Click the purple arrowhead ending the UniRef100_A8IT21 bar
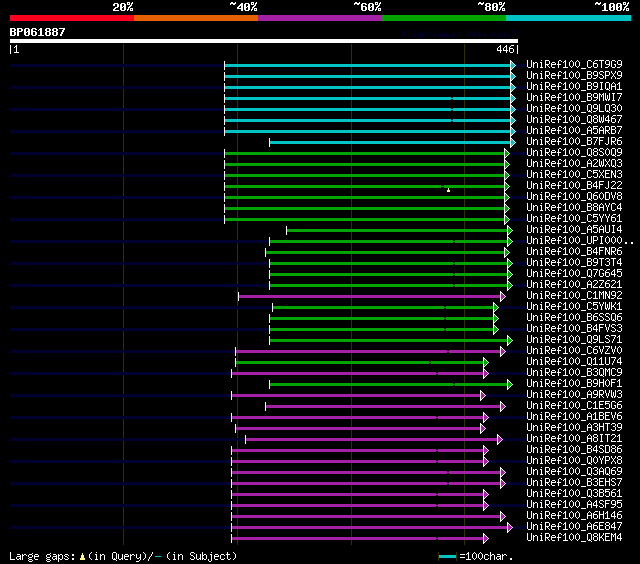 tap(500, 440)
